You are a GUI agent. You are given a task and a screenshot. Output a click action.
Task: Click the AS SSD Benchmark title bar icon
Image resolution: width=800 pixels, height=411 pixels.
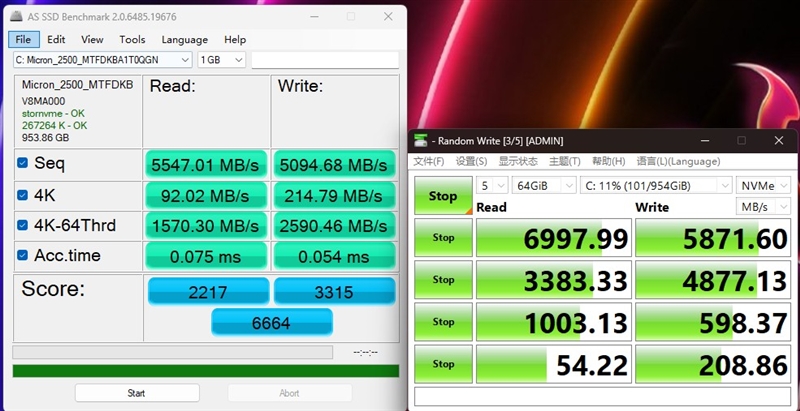pos(17,17)
